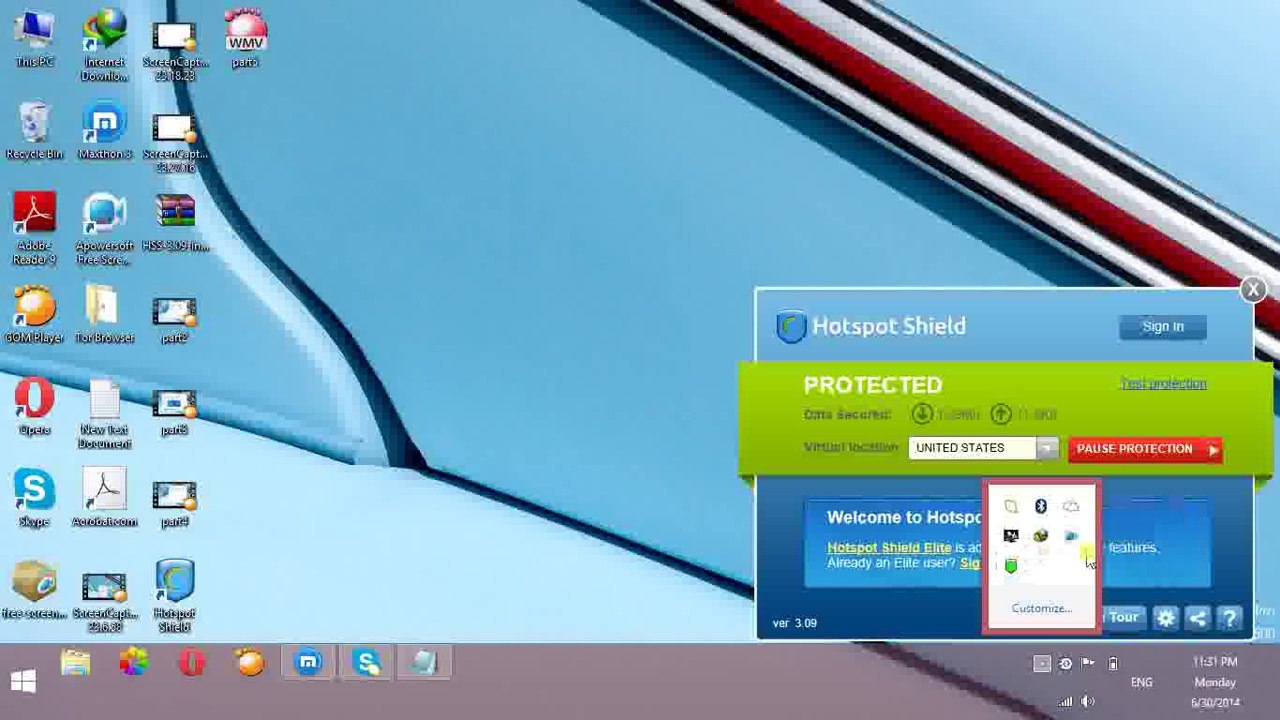Click the battery icon in system tray
Screen dimensions: 1280x720
[x=1112, y=663]
